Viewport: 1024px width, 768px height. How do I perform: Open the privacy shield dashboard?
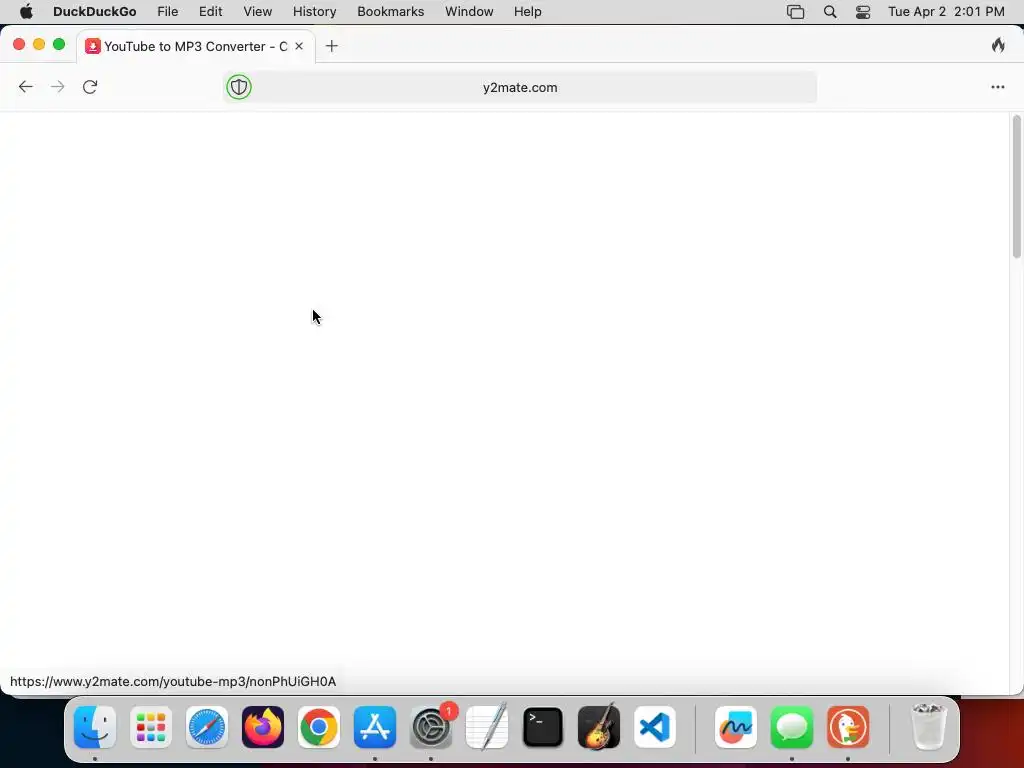239,87
